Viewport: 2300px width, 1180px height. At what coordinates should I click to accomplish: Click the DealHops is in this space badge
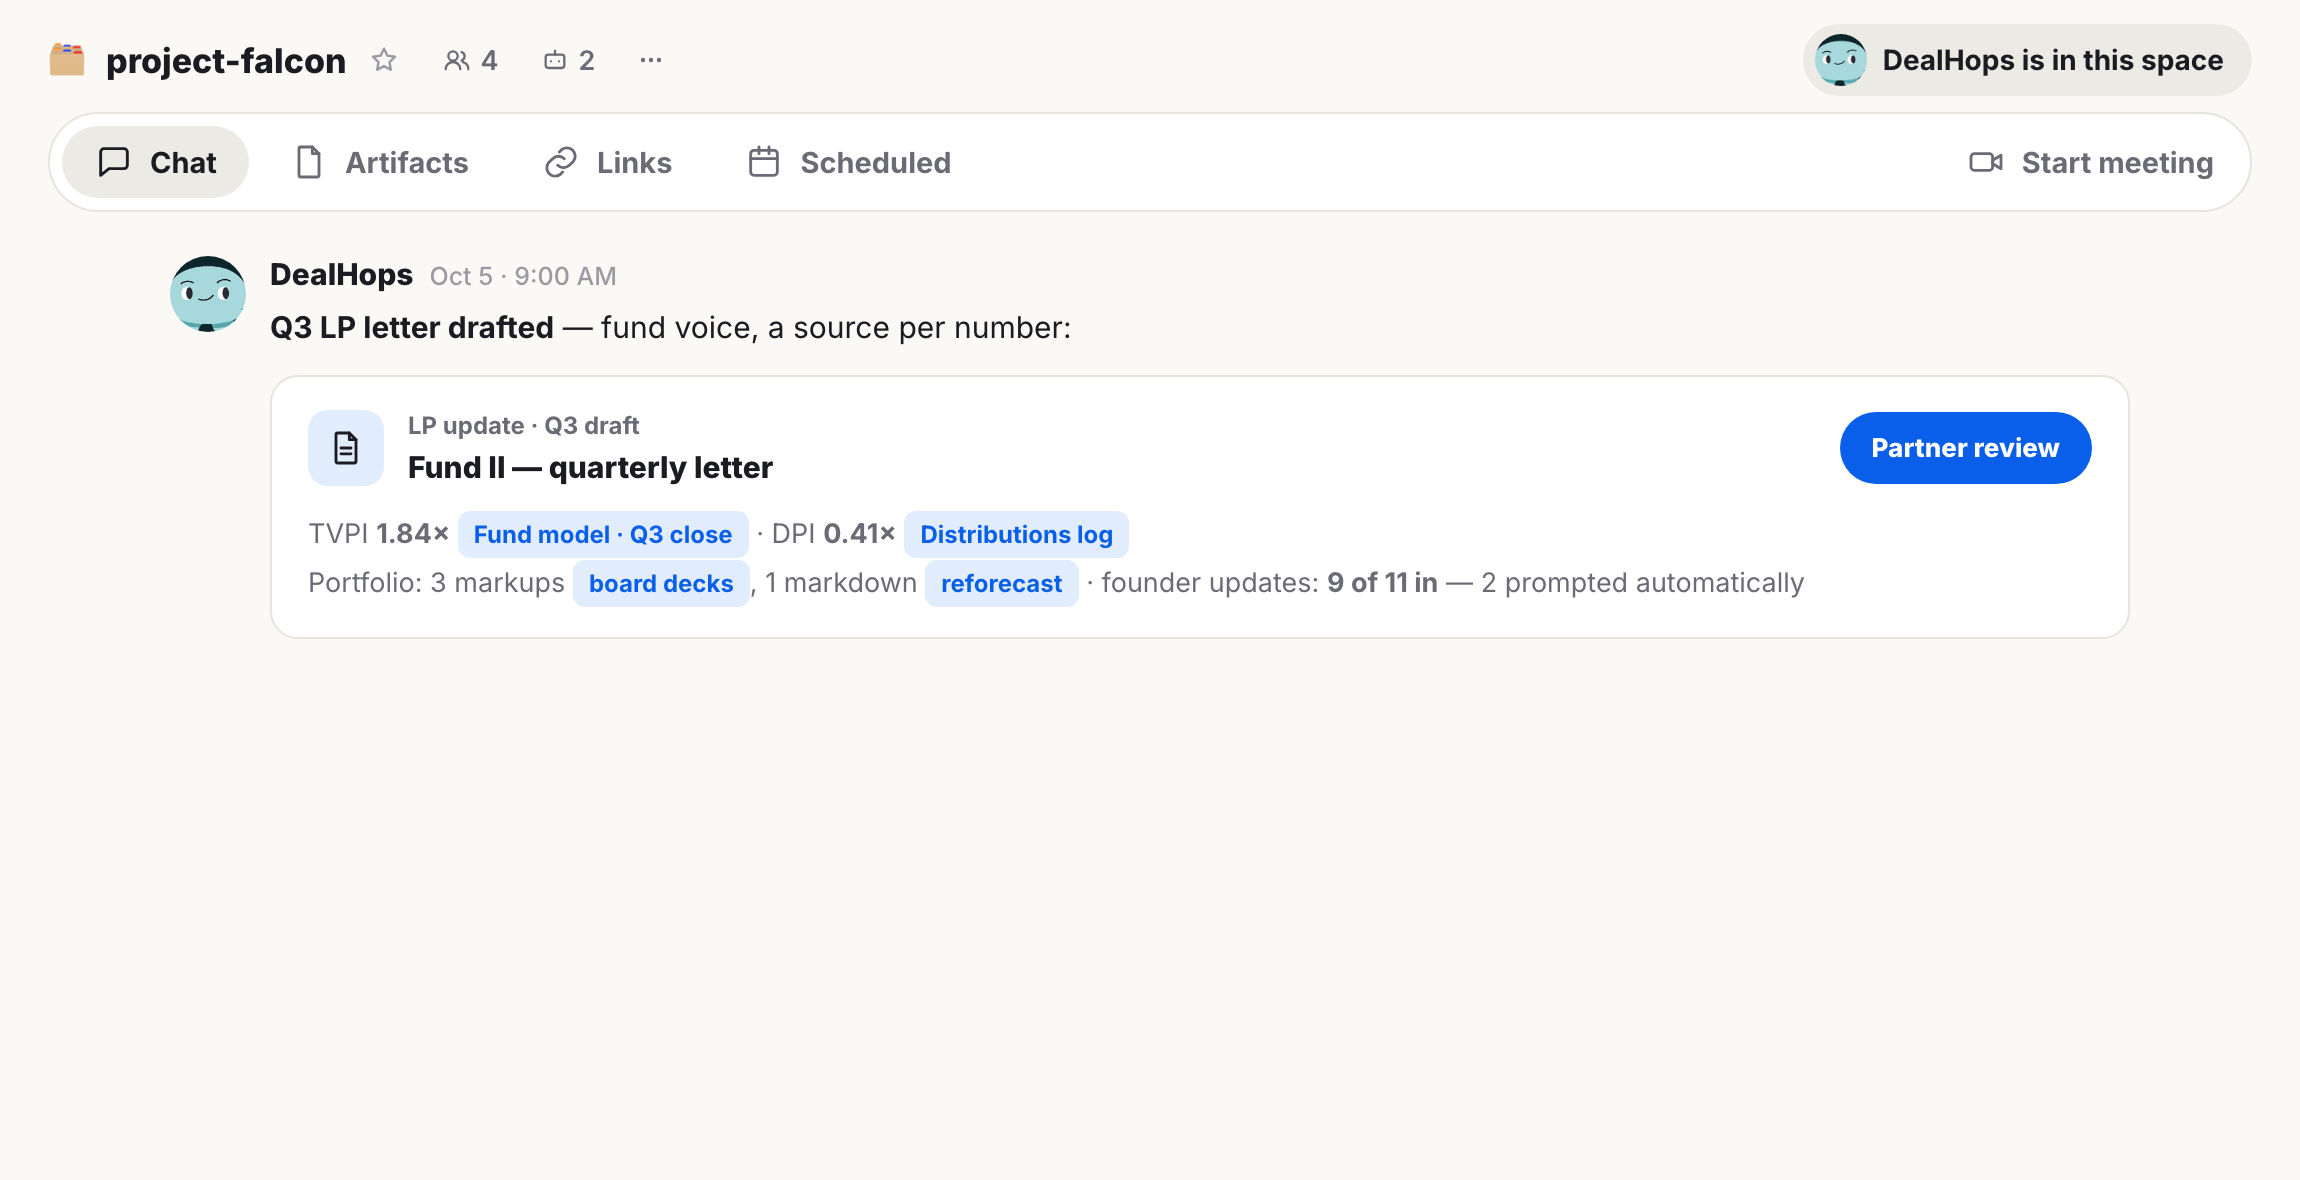[2027, 60]
